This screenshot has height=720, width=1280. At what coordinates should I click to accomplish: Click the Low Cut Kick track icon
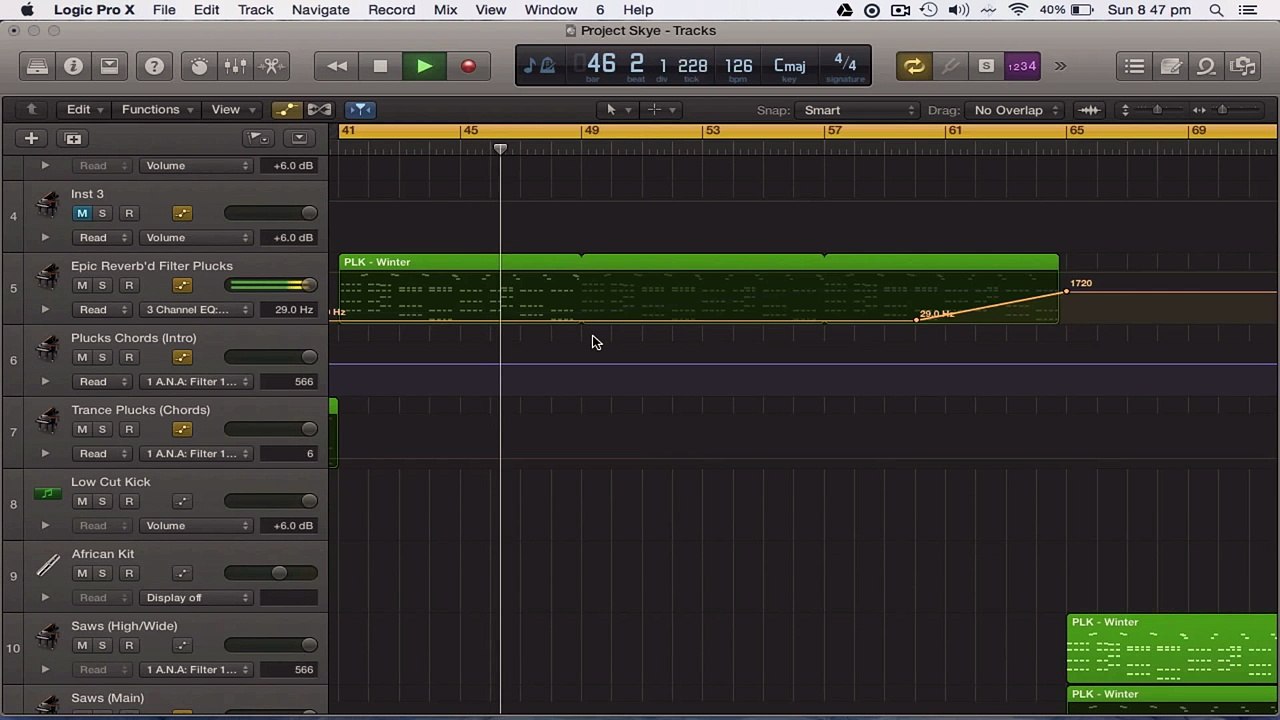tap(47, 493)
